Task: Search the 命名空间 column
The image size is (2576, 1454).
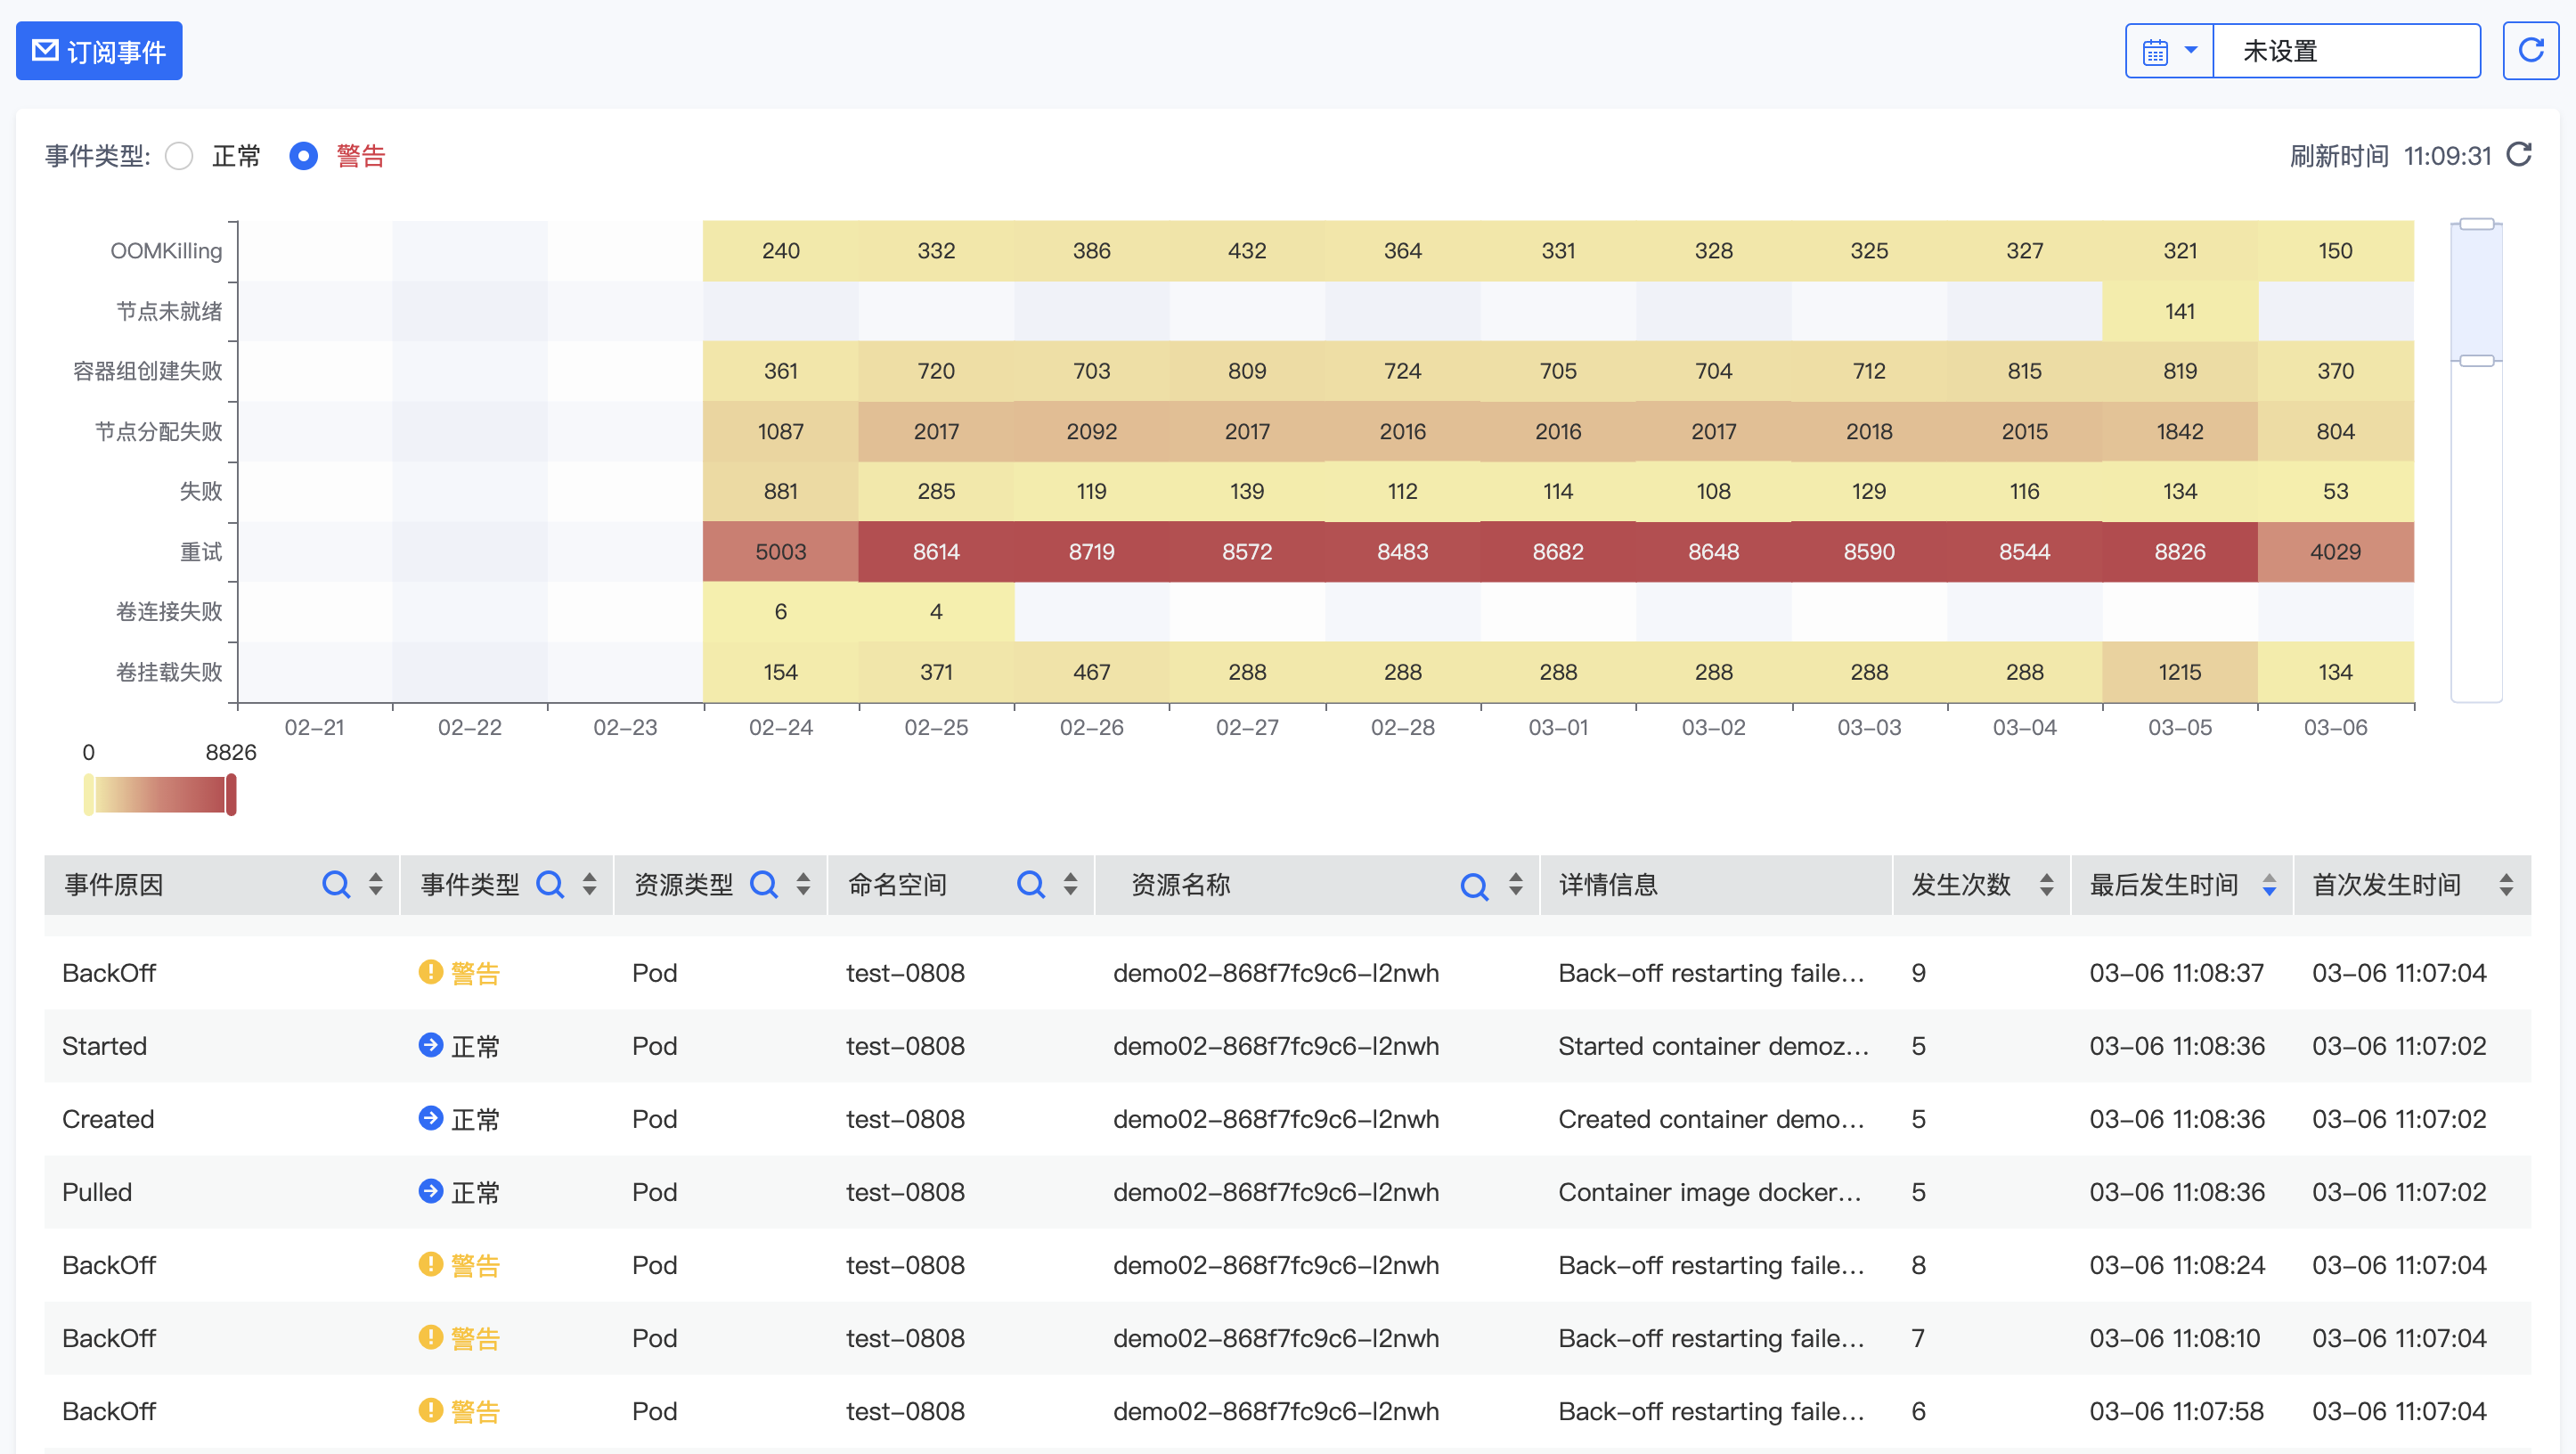Action: coord(1031,884)
